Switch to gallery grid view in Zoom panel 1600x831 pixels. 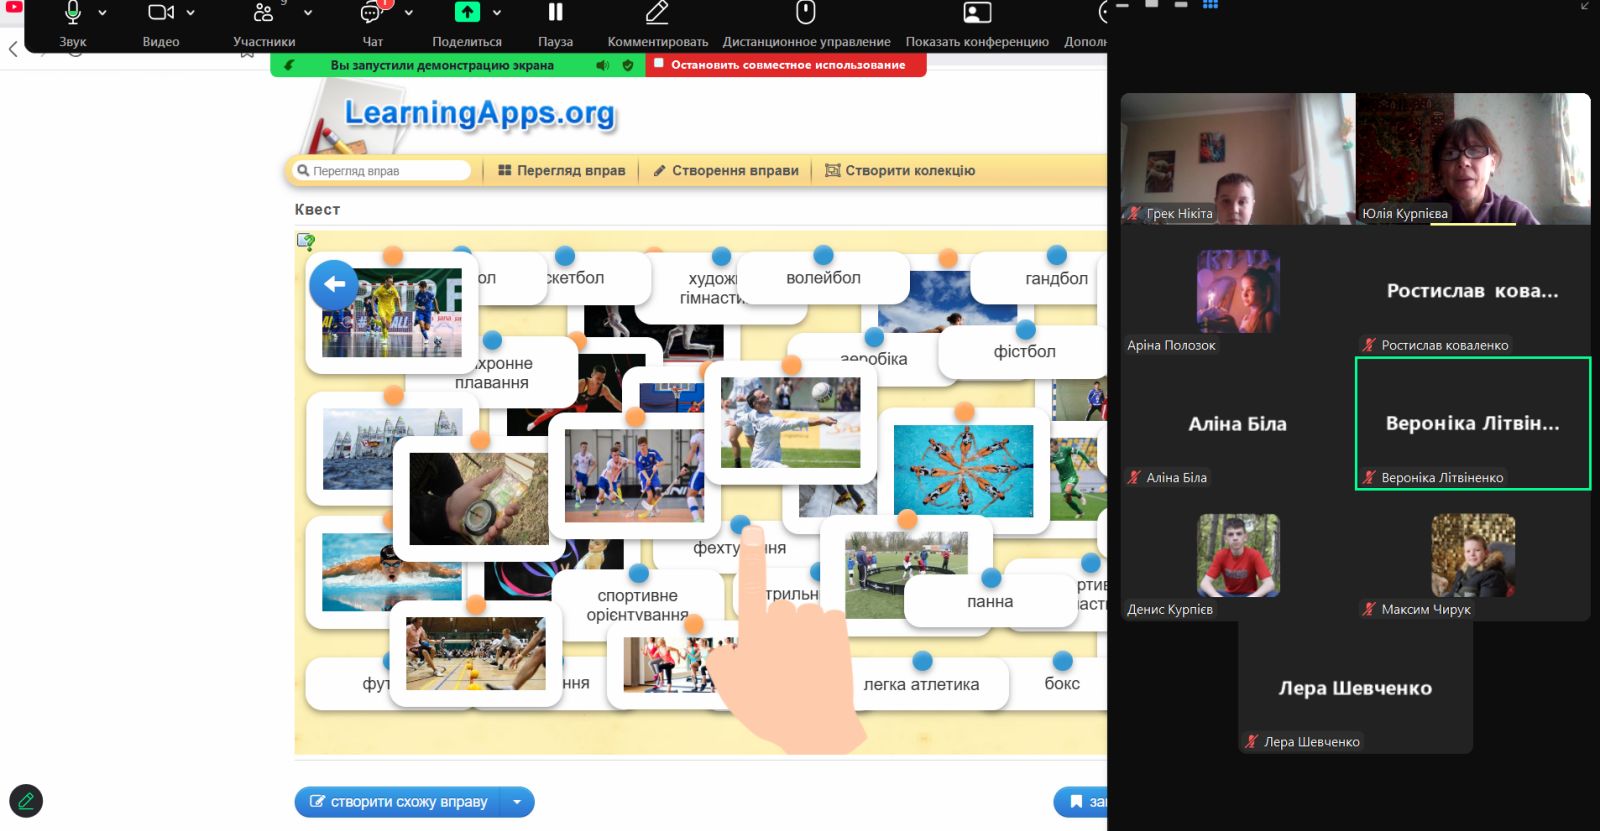coord(1210,5)
